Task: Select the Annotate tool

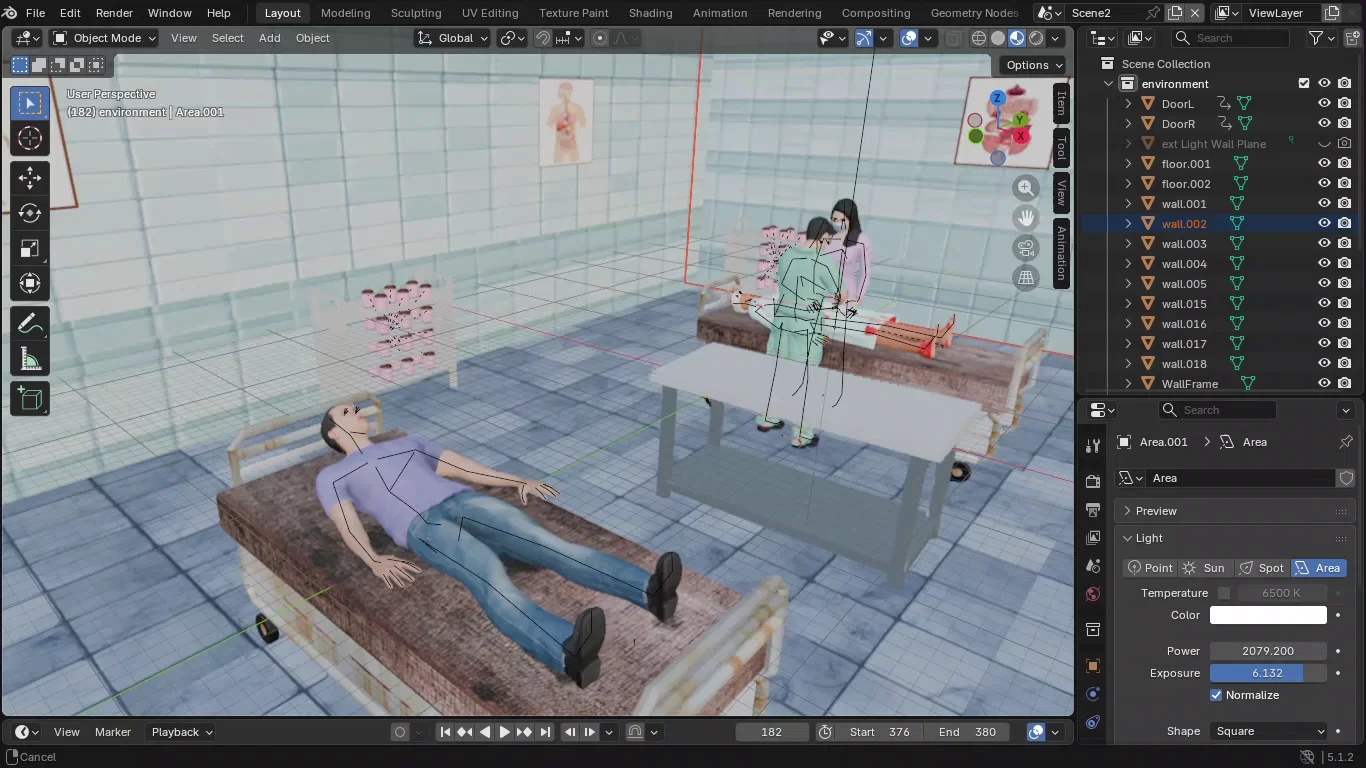Action: [x=30, y=324]
